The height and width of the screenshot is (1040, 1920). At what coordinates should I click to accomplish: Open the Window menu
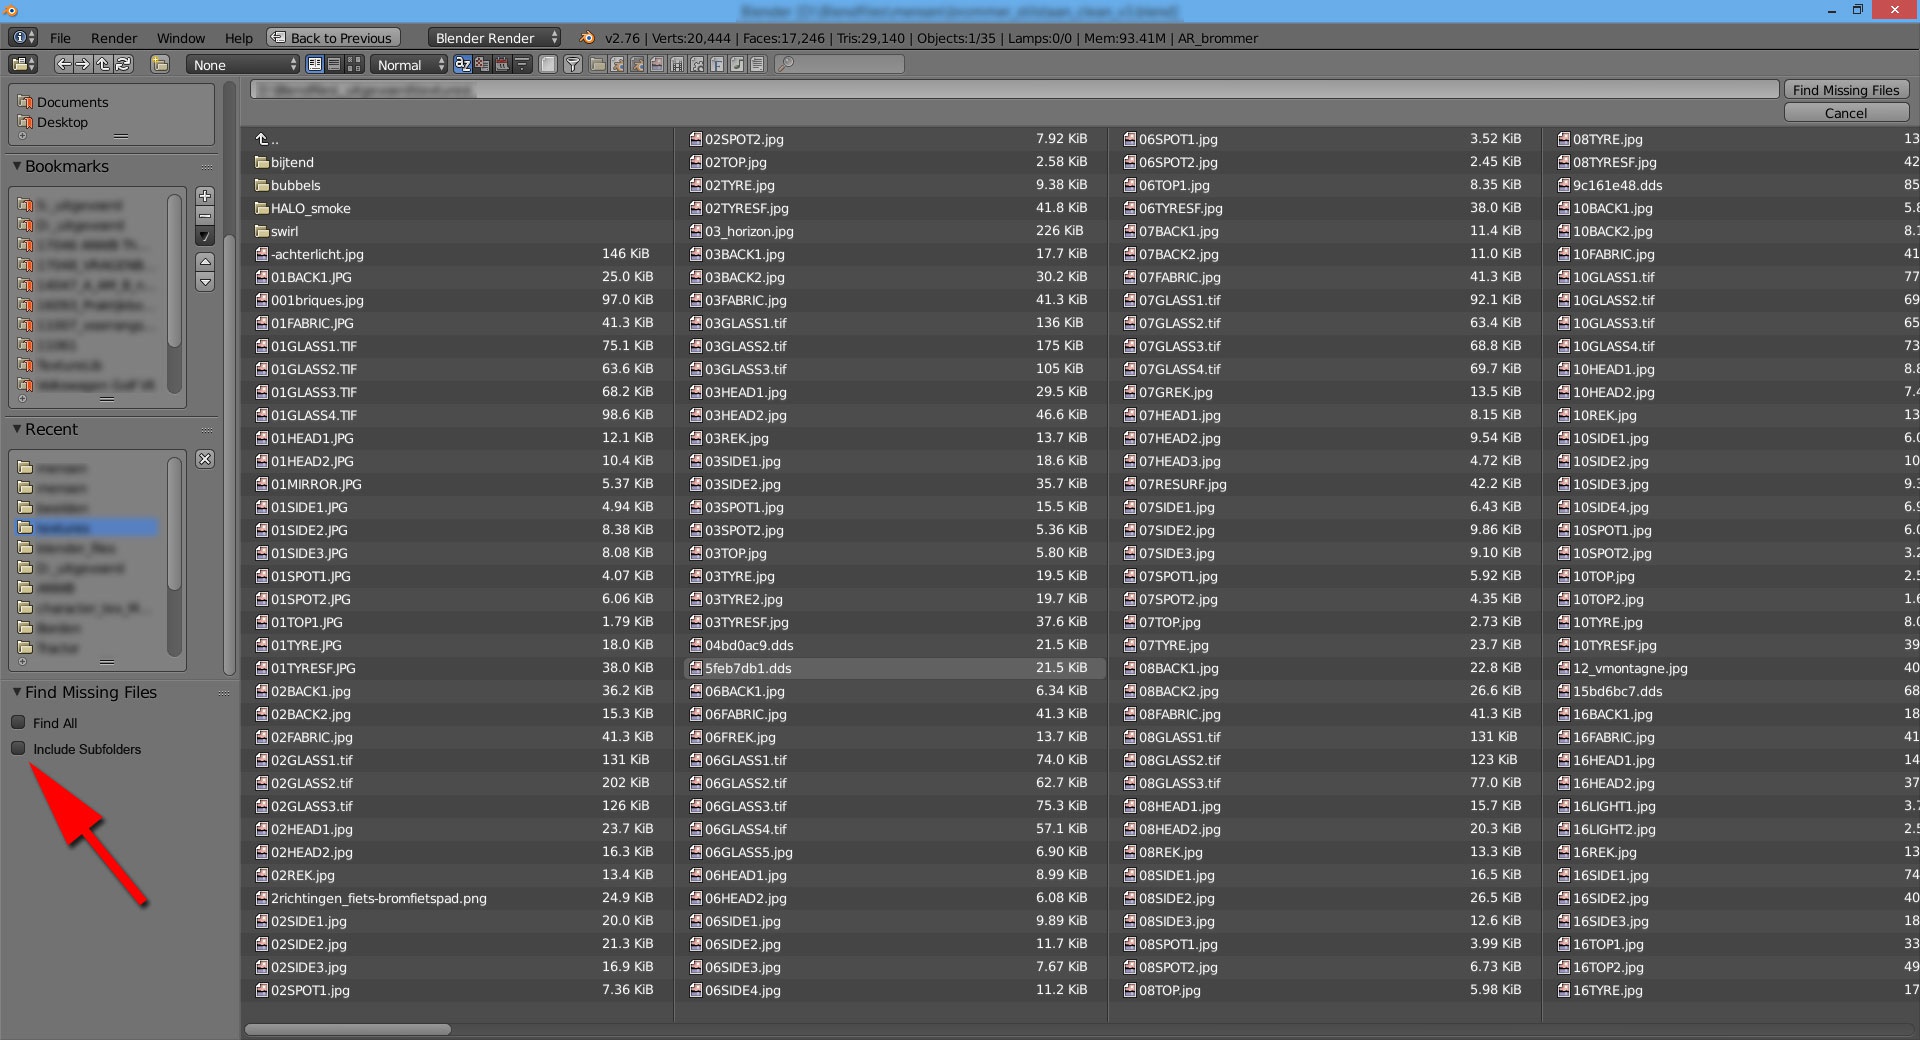click(181, 38)
